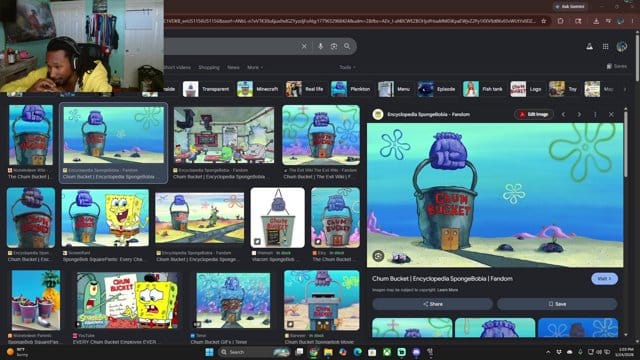Open the Xbox app from the taskbar

387,352
